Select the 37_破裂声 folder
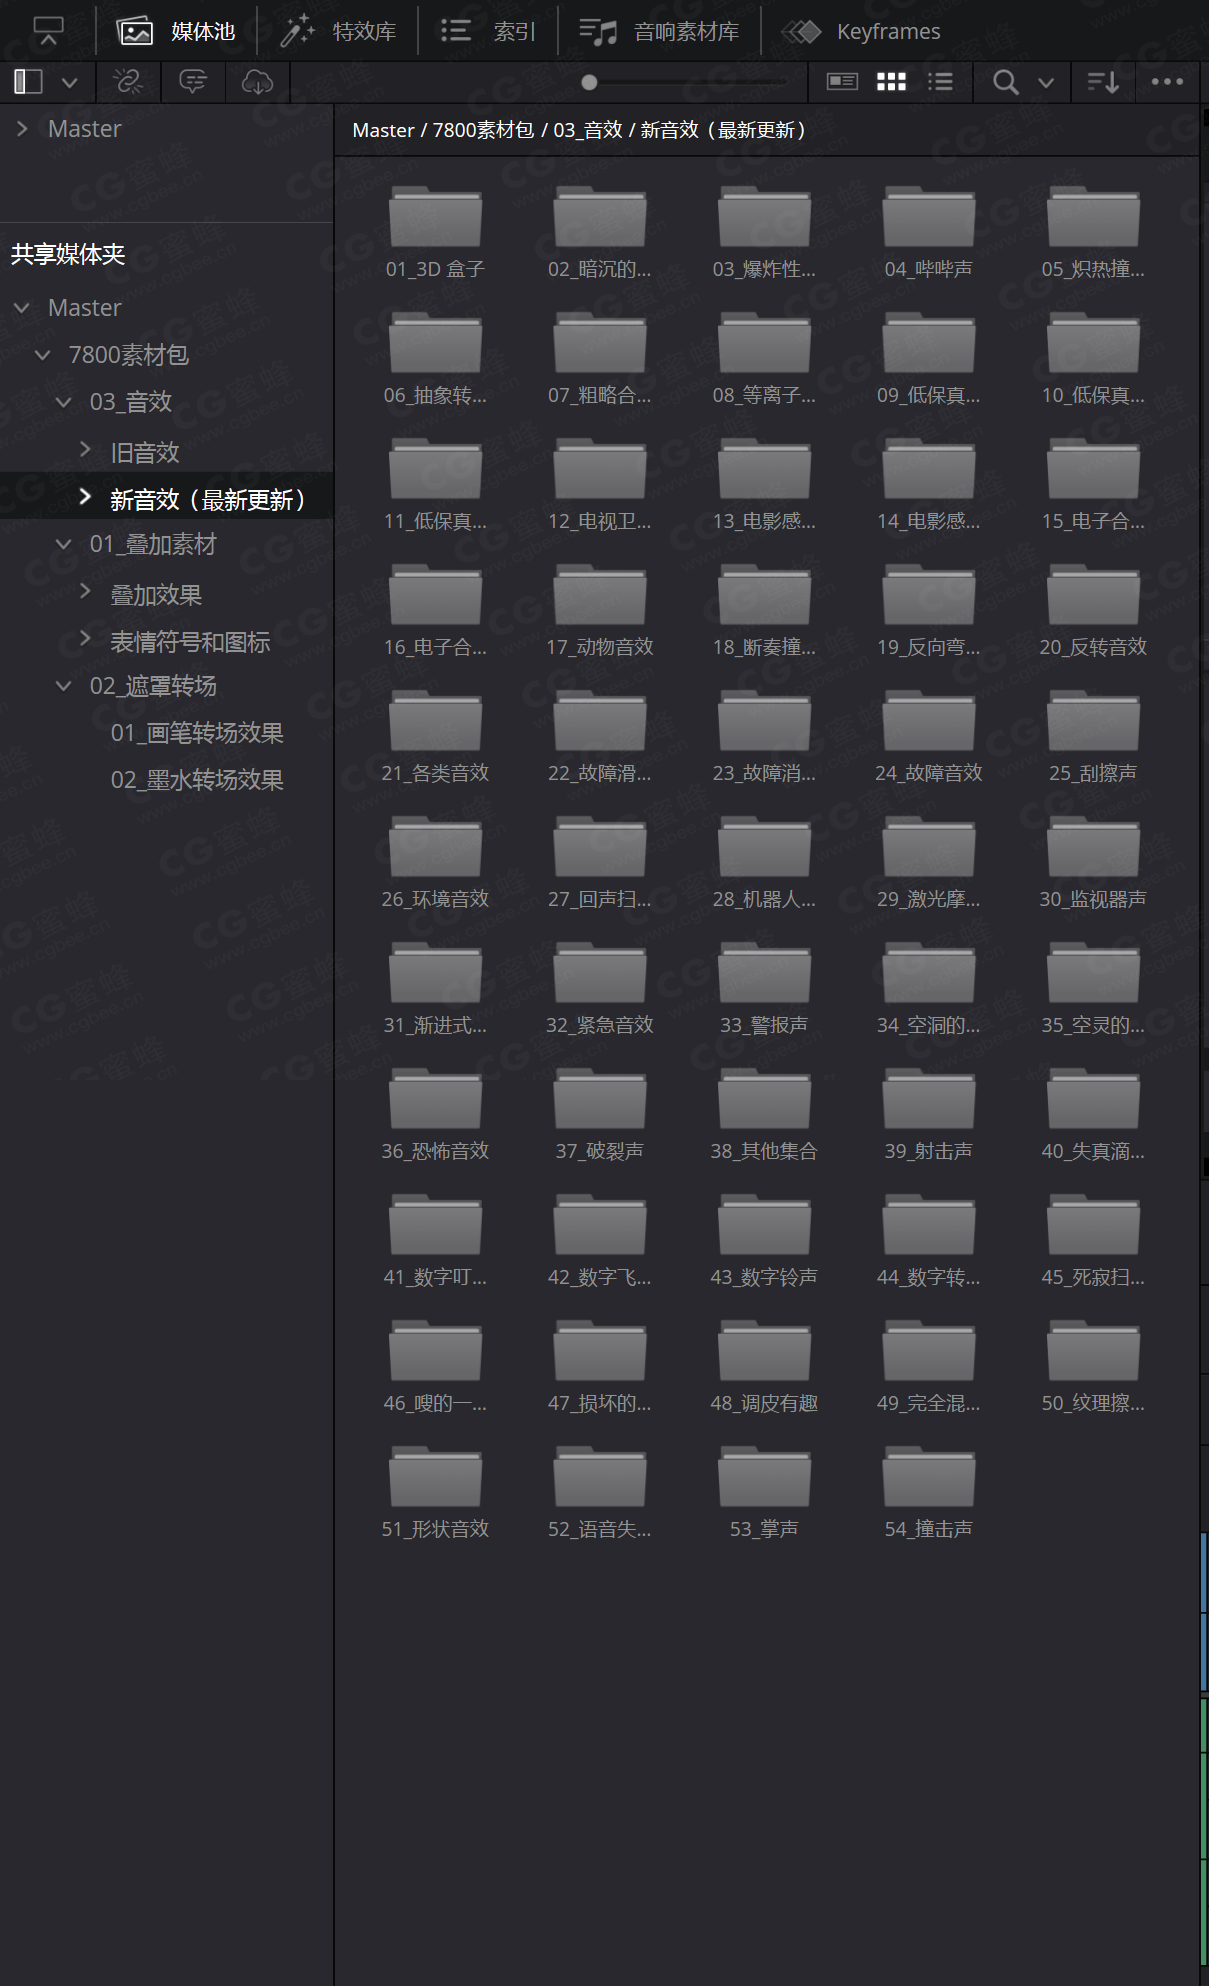The image size is (1209, 1986). (600, 1114)
